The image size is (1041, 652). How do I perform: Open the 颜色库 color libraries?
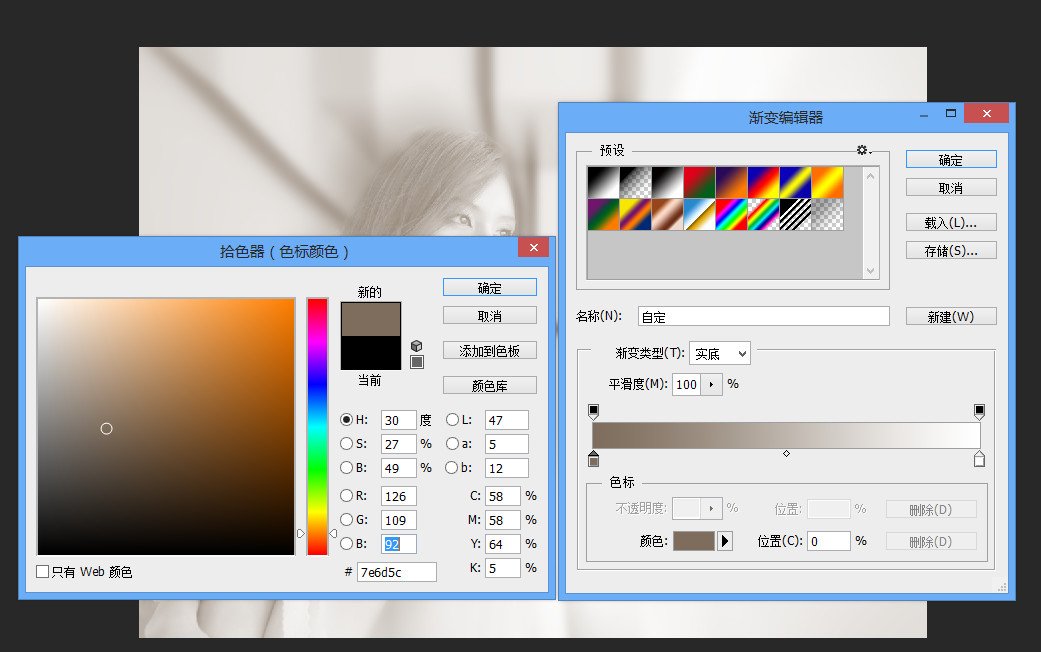[489, 384]
